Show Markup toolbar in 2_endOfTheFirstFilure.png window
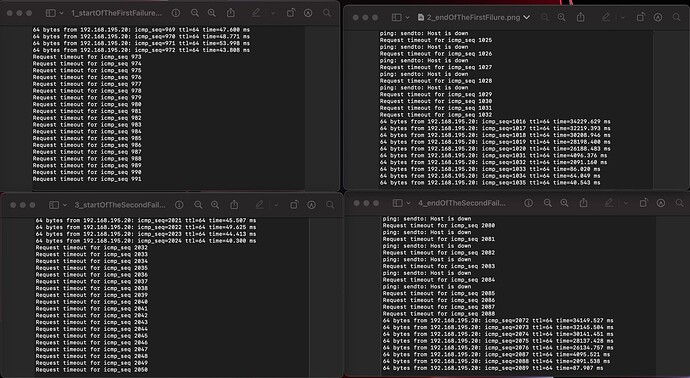The height and width of the screenshot is (378, 690). tap(658, 17)
